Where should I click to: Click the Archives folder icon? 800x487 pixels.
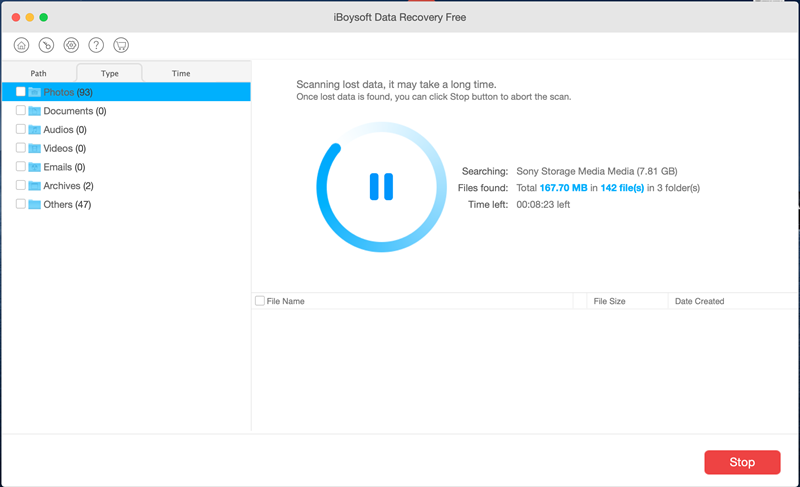[34, 186]
